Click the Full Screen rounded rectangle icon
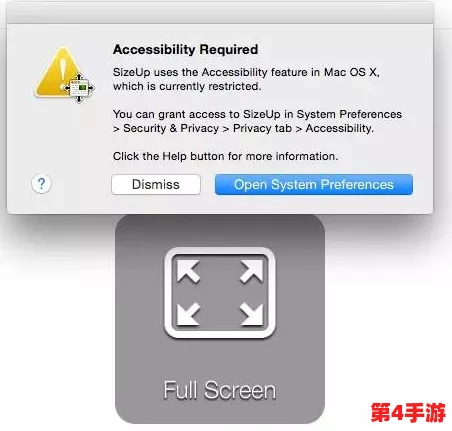452x431 pixels. click(220, 293)
